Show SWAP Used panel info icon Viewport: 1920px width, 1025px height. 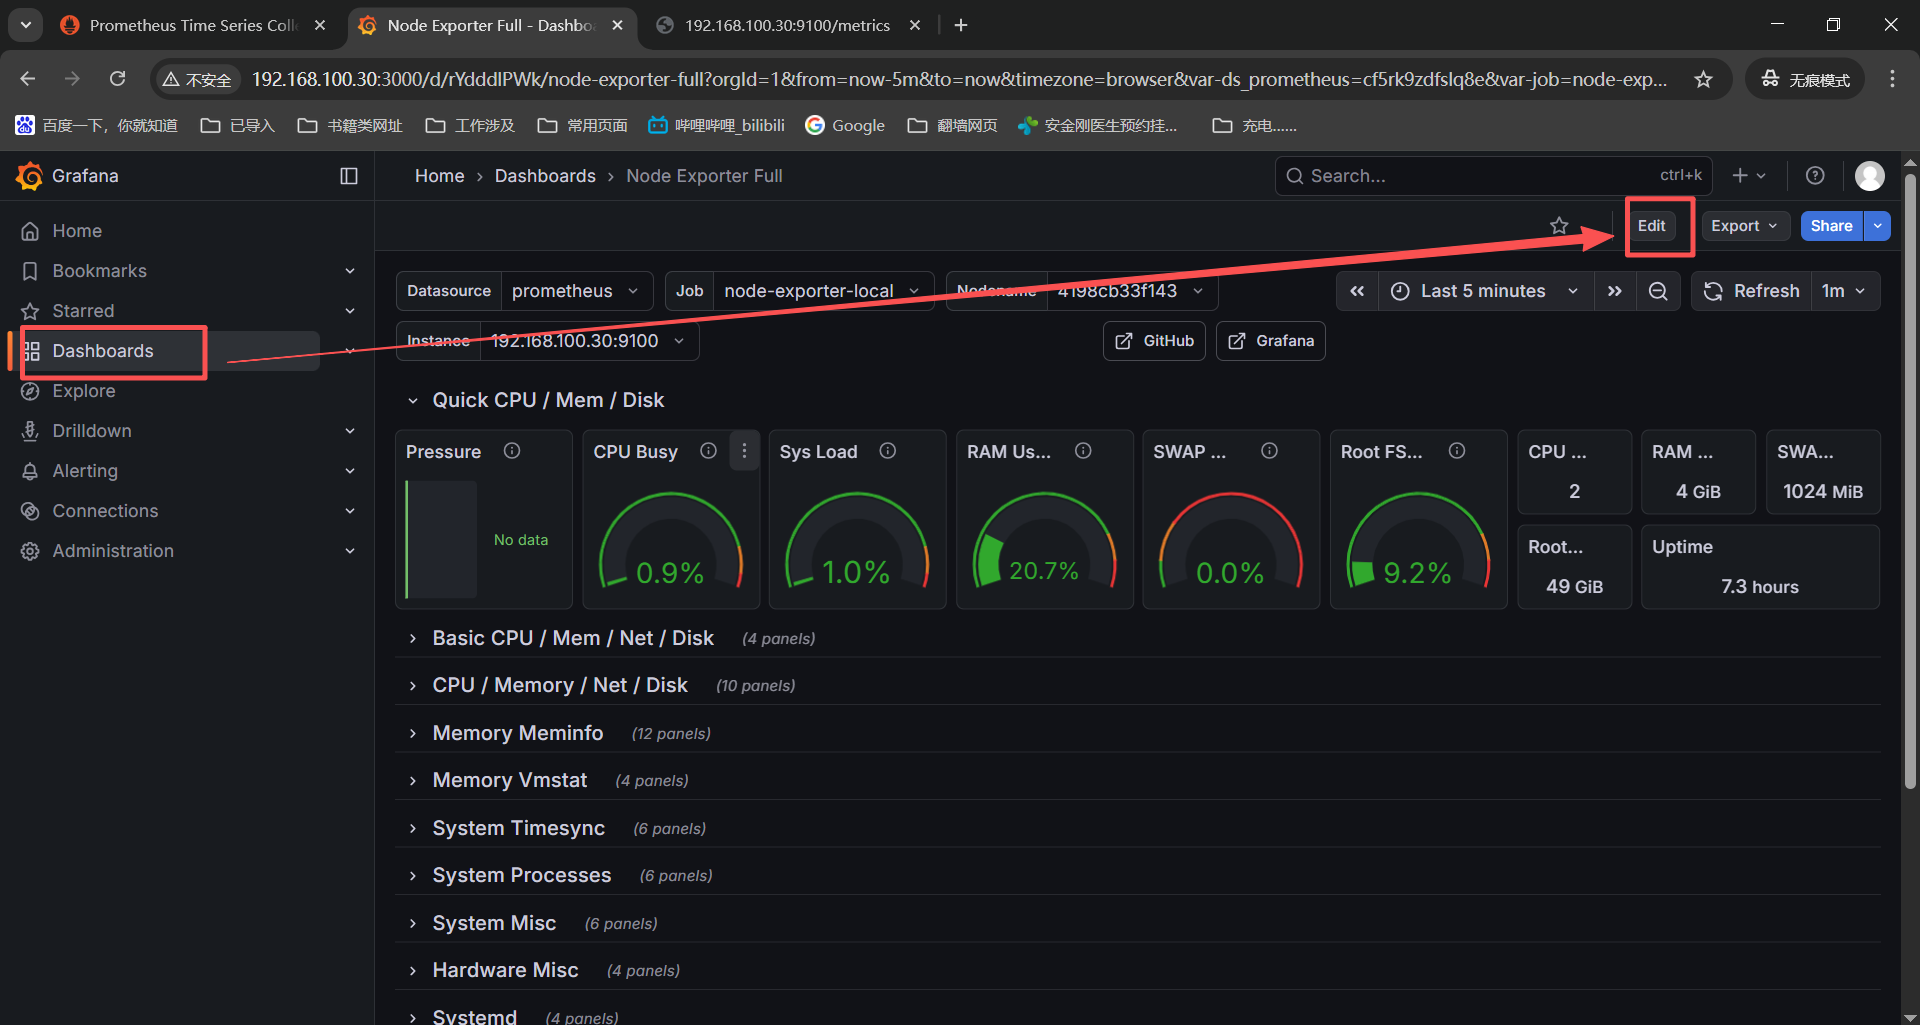click(1269, 451)
